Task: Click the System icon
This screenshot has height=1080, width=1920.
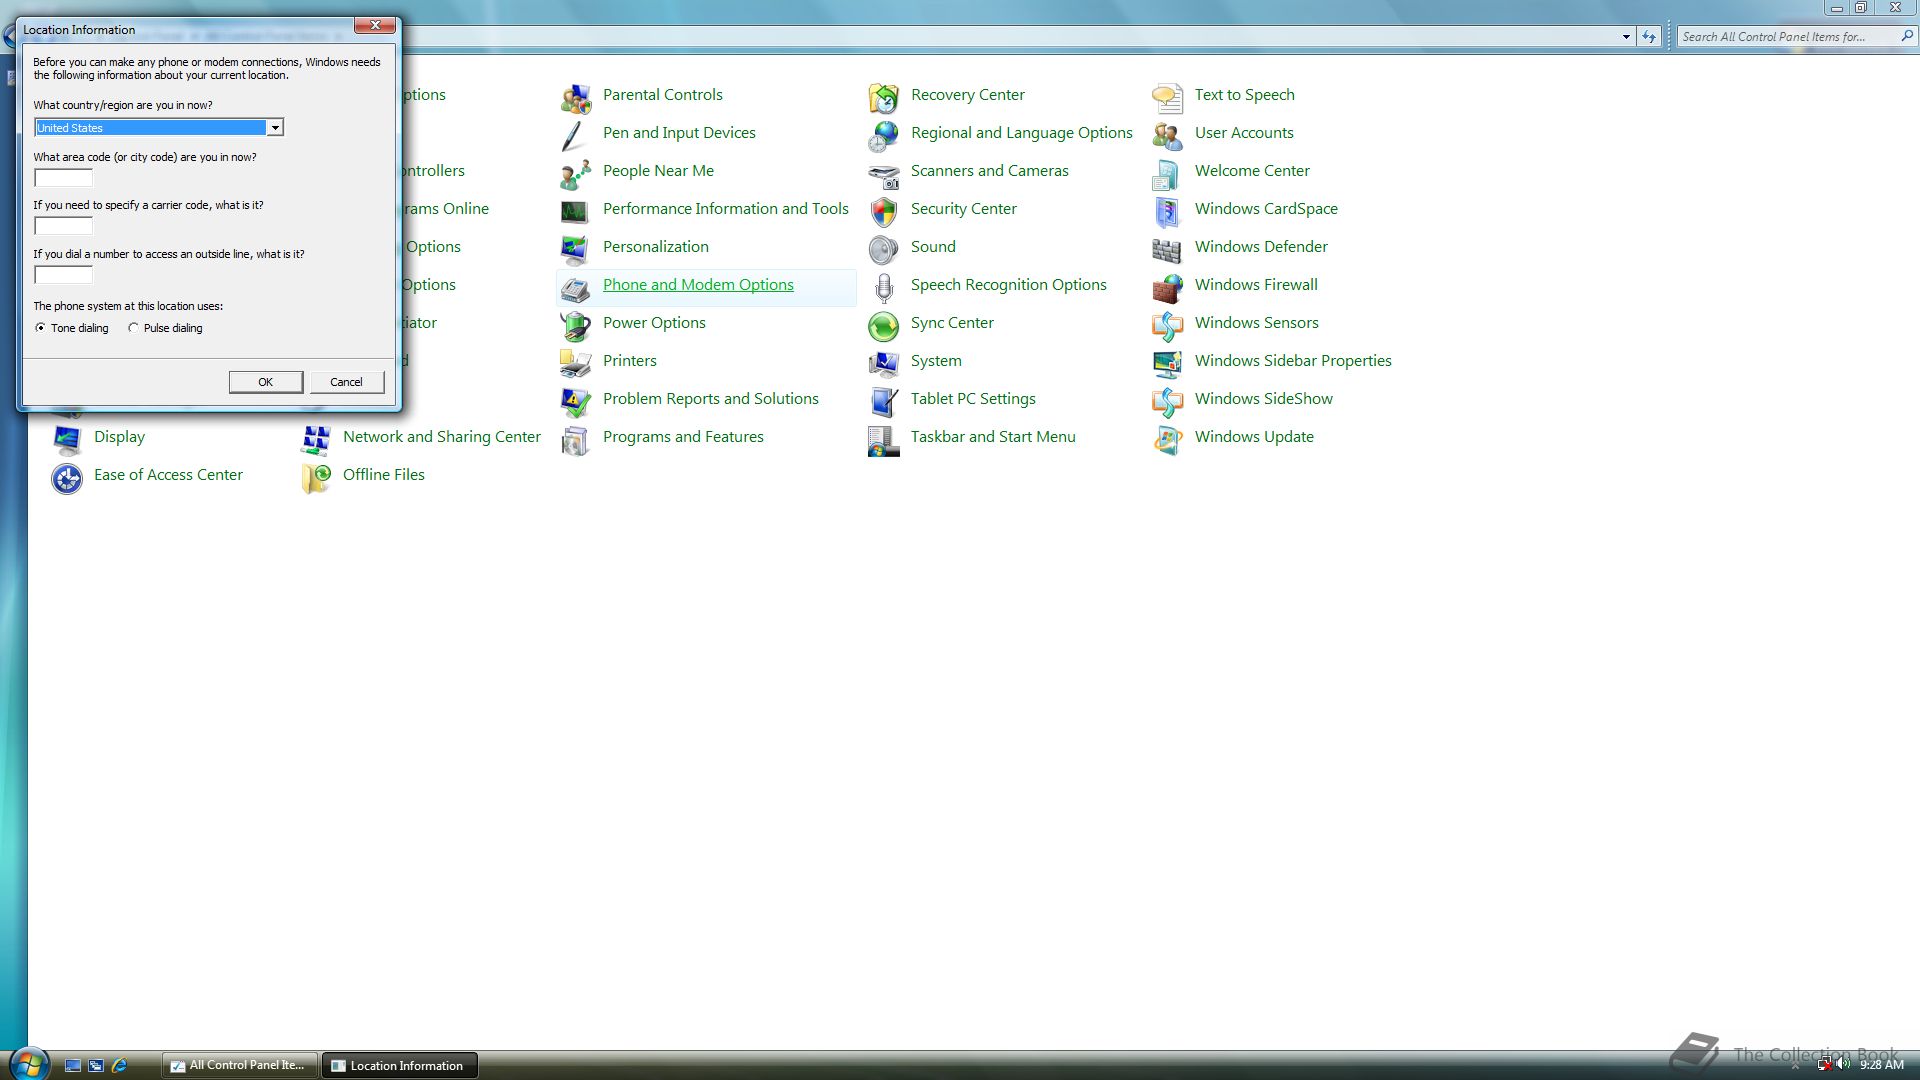Action: (884, 363)
